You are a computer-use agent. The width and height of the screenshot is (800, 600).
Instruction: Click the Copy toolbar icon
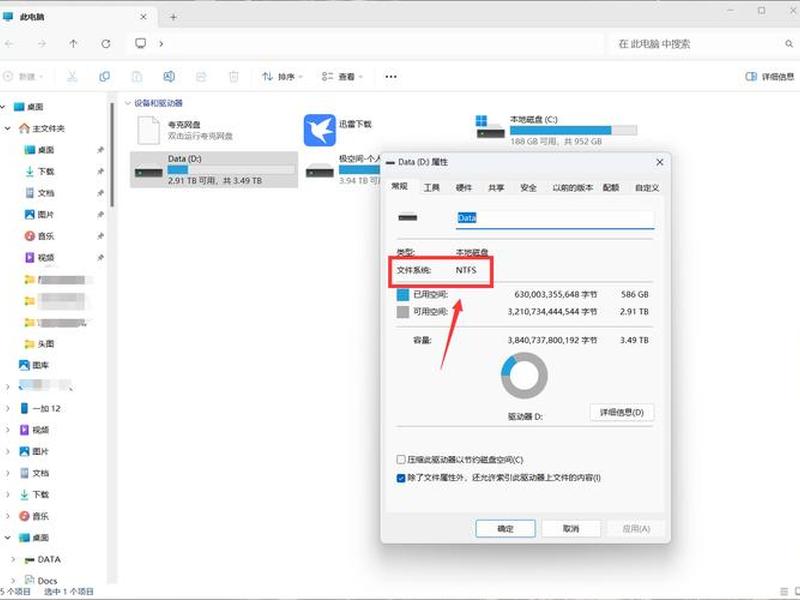click(x=105, y=77)
